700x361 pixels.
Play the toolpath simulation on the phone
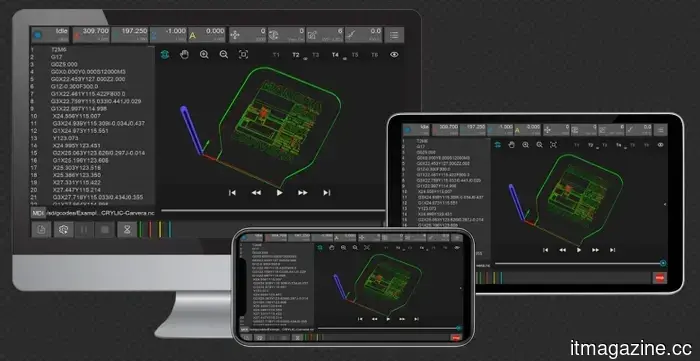click(388, 319)
